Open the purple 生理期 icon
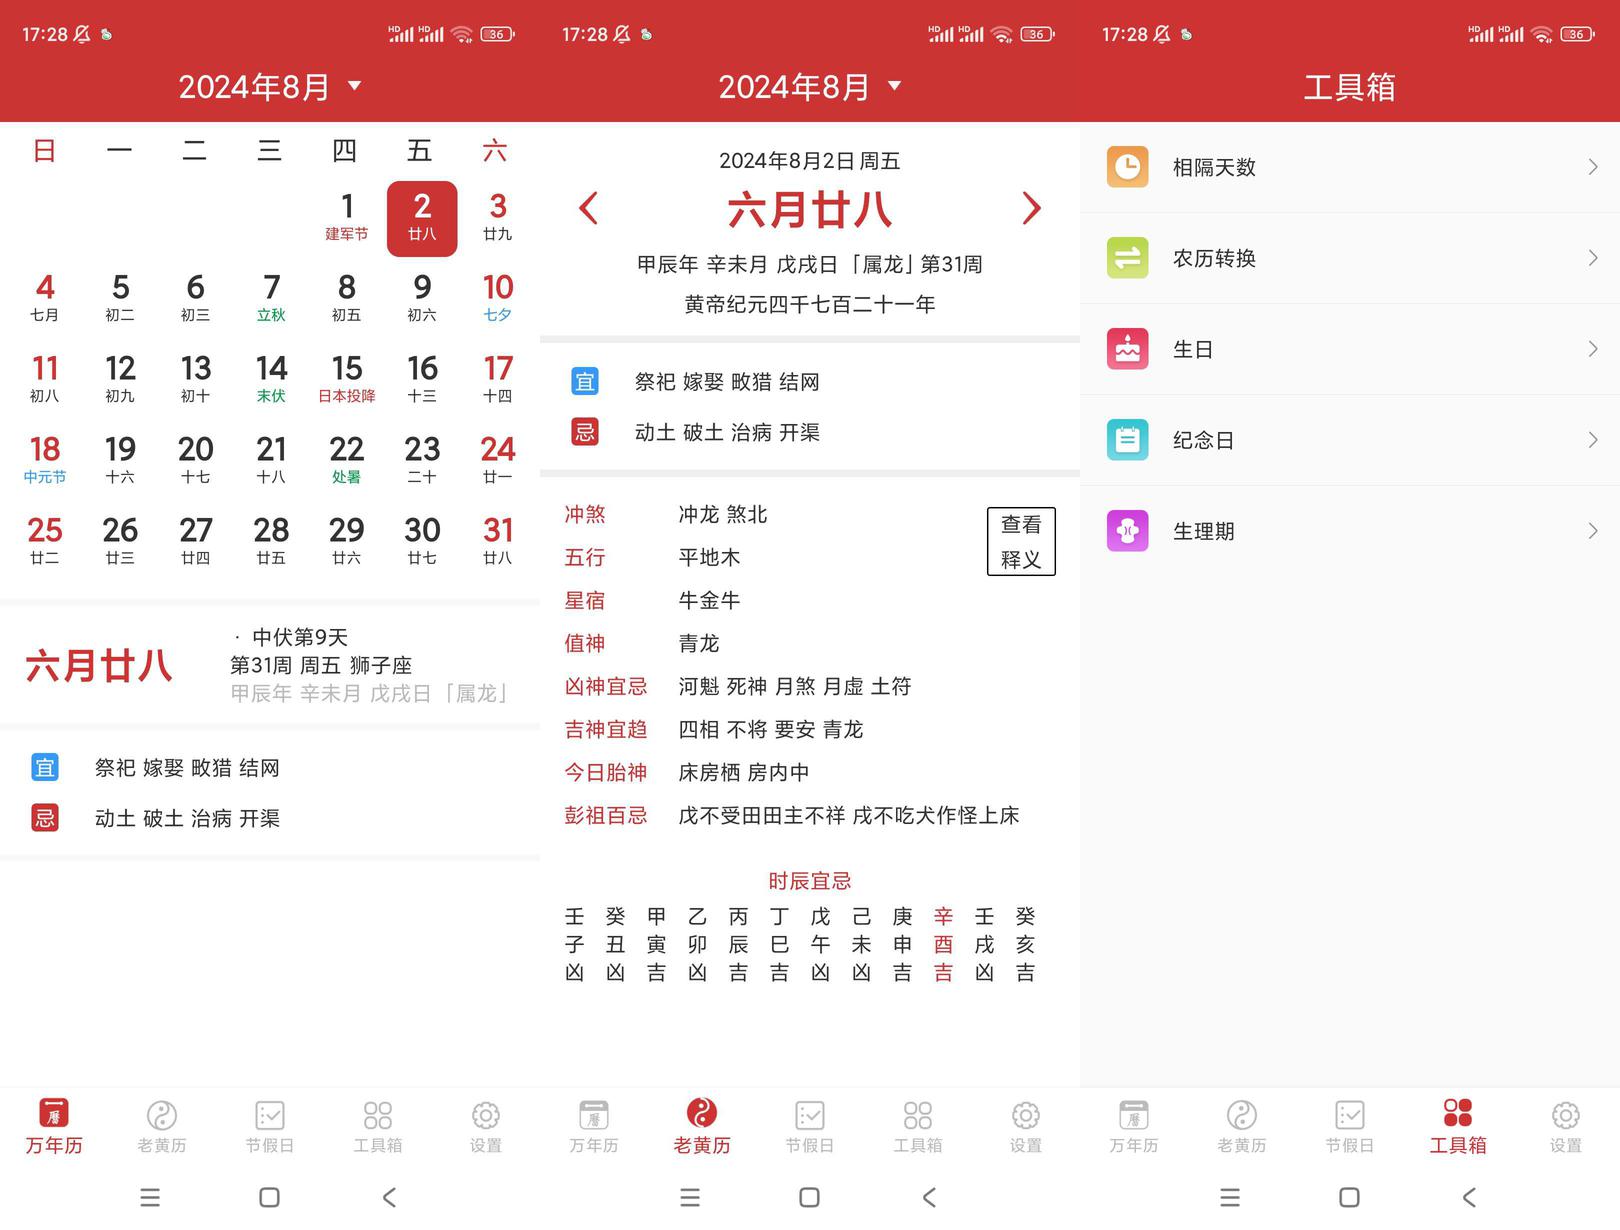Screen dimensions: 1620x1230 (1127, 531)
